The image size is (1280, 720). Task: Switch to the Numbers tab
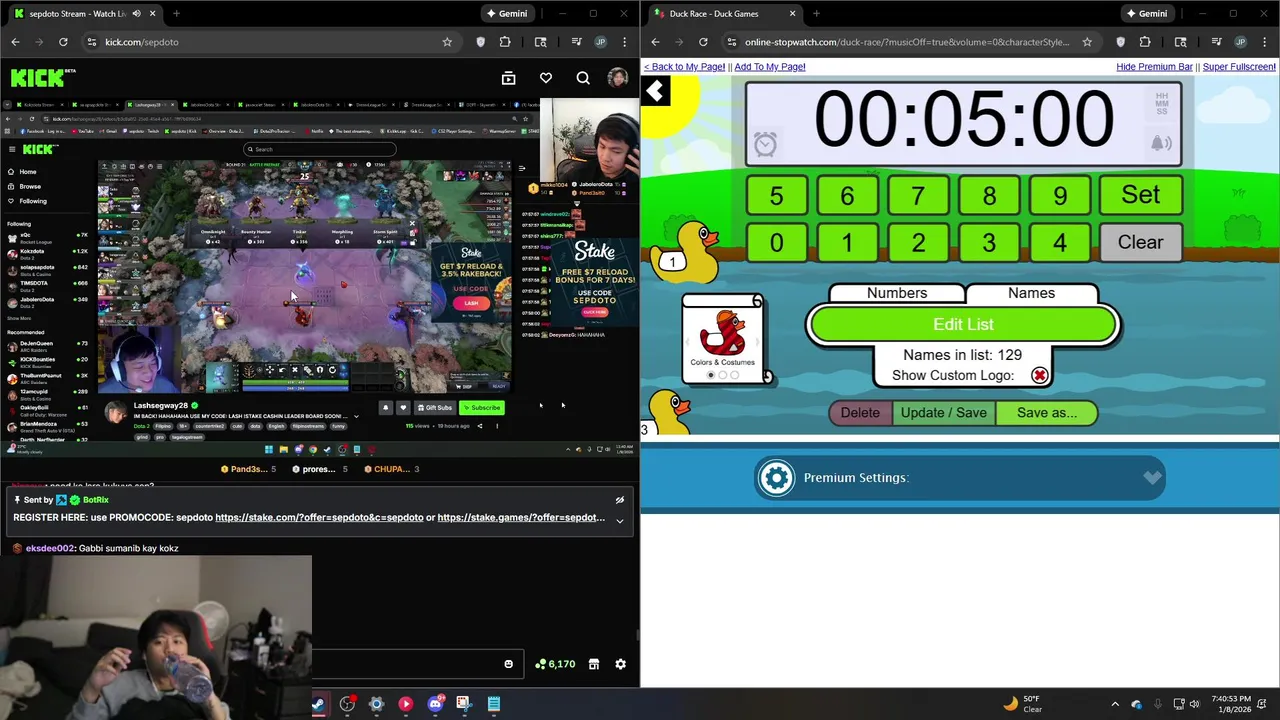(897, 293)
